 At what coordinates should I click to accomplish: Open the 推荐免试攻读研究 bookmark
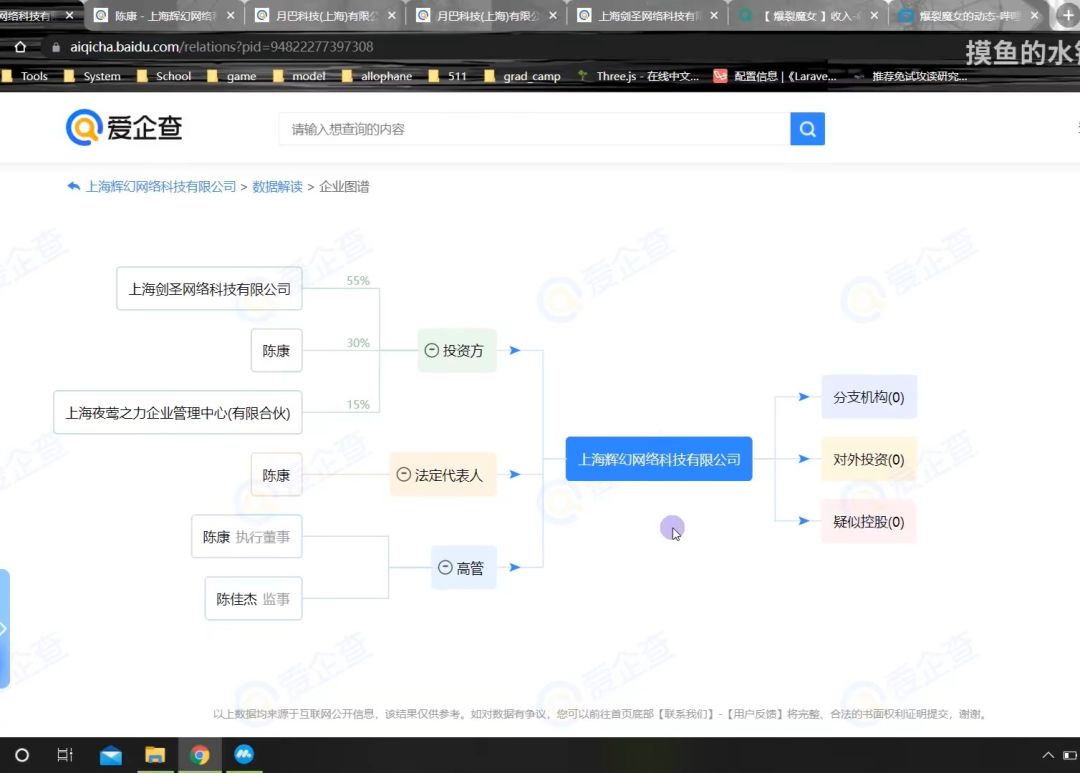911,76
